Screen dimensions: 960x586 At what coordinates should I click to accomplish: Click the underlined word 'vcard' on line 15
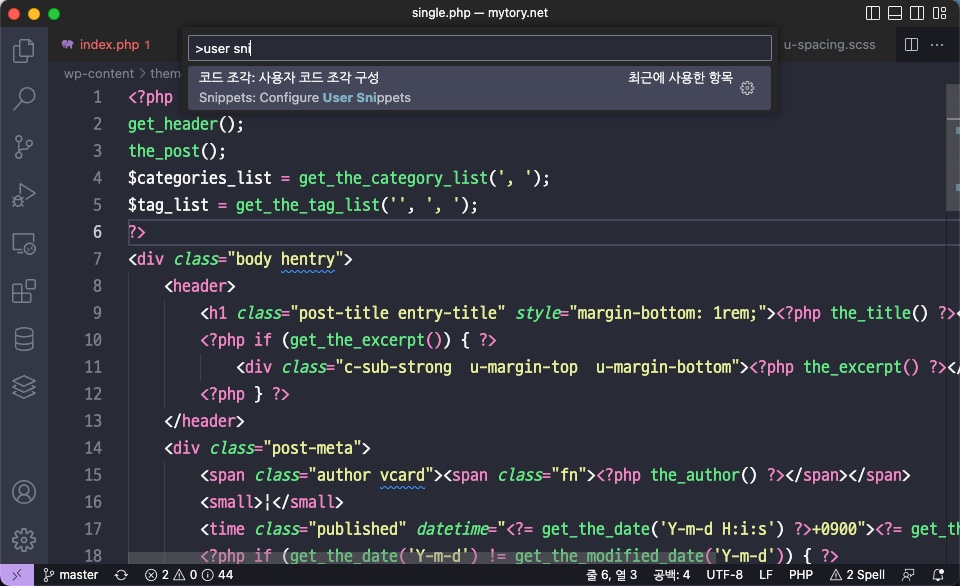tap(402, 475)
